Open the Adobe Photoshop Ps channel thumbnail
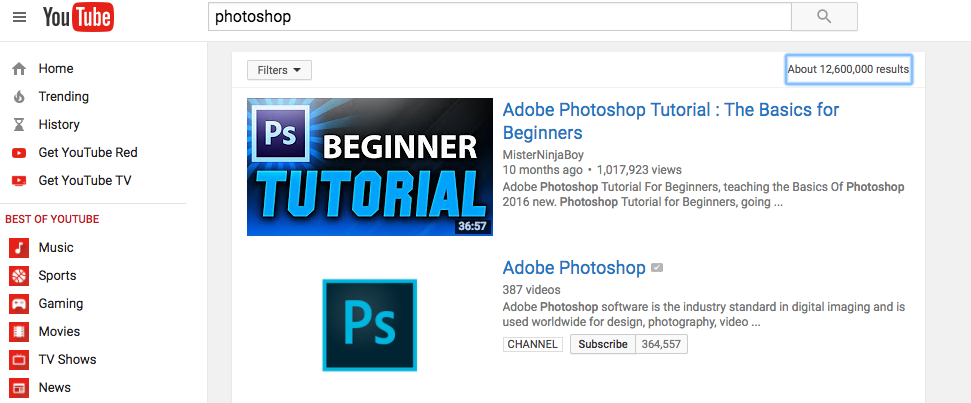Viewport: 971px width, 403px height. tap(370, 325)
